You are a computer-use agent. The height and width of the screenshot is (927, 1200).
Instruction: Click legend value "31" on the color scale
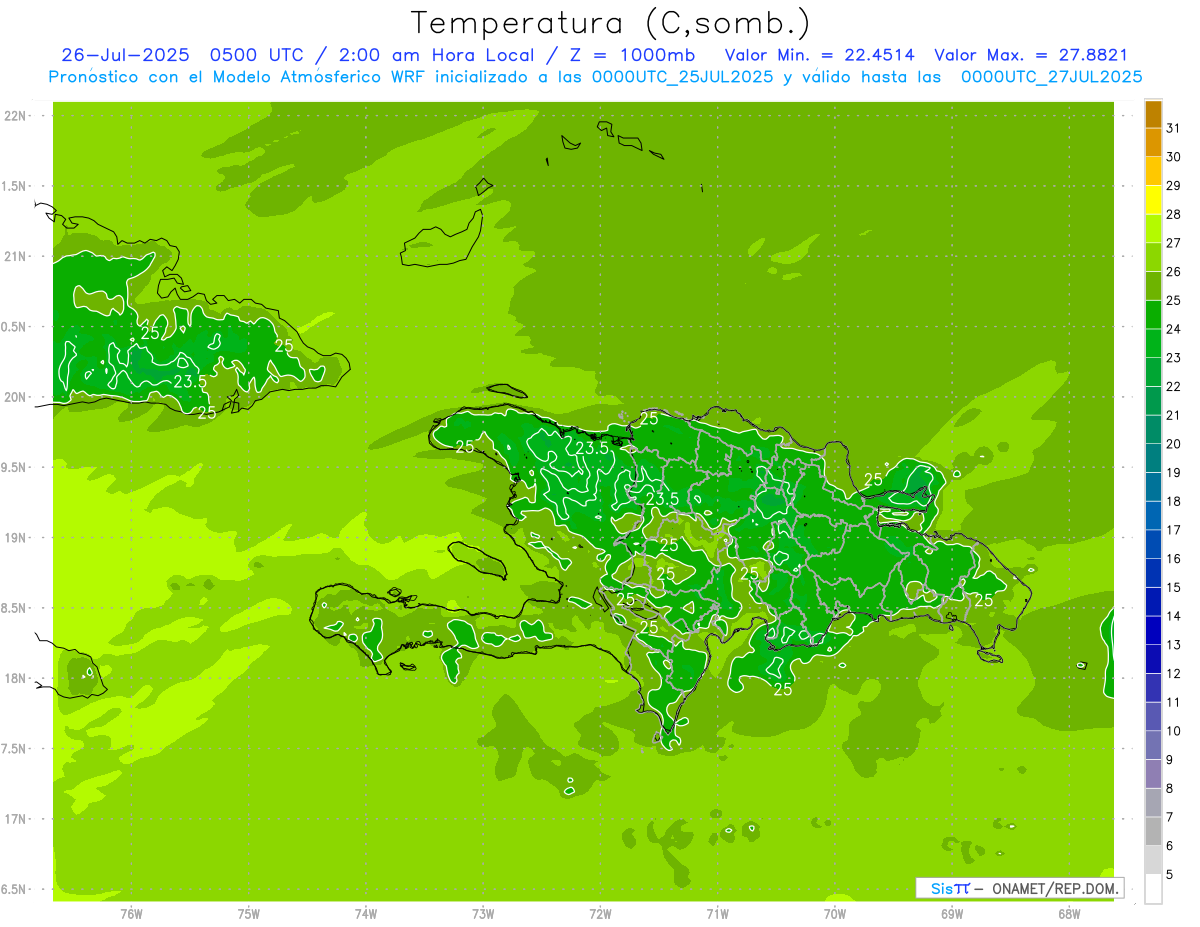click(1174, 127)
